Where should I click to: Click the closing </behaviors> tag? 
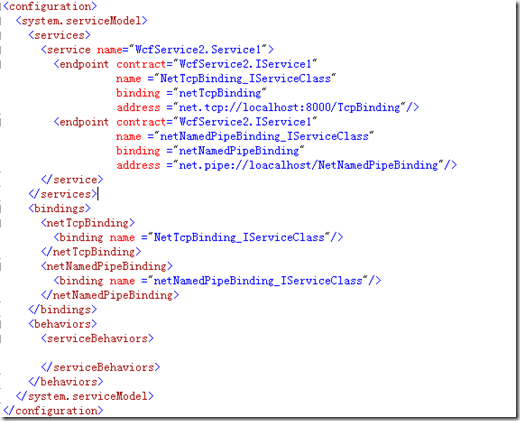(x=66, y=382)
